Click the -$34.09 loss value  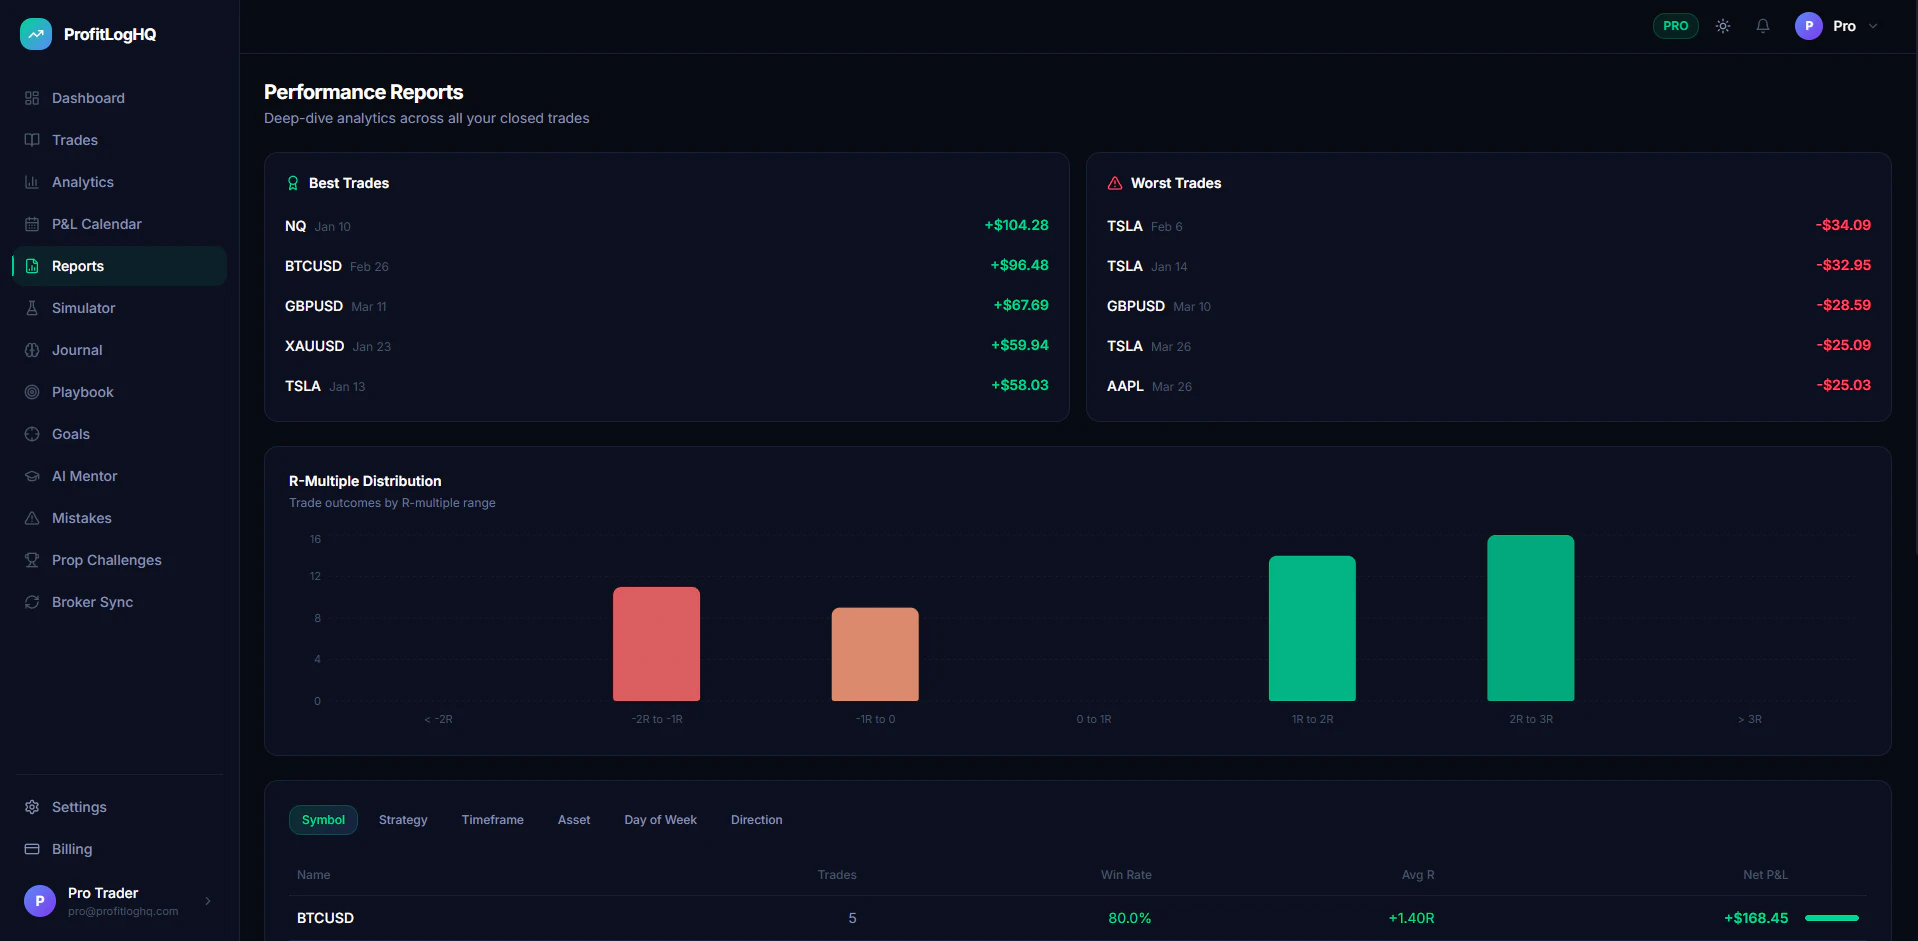[x=1843, y=225]
